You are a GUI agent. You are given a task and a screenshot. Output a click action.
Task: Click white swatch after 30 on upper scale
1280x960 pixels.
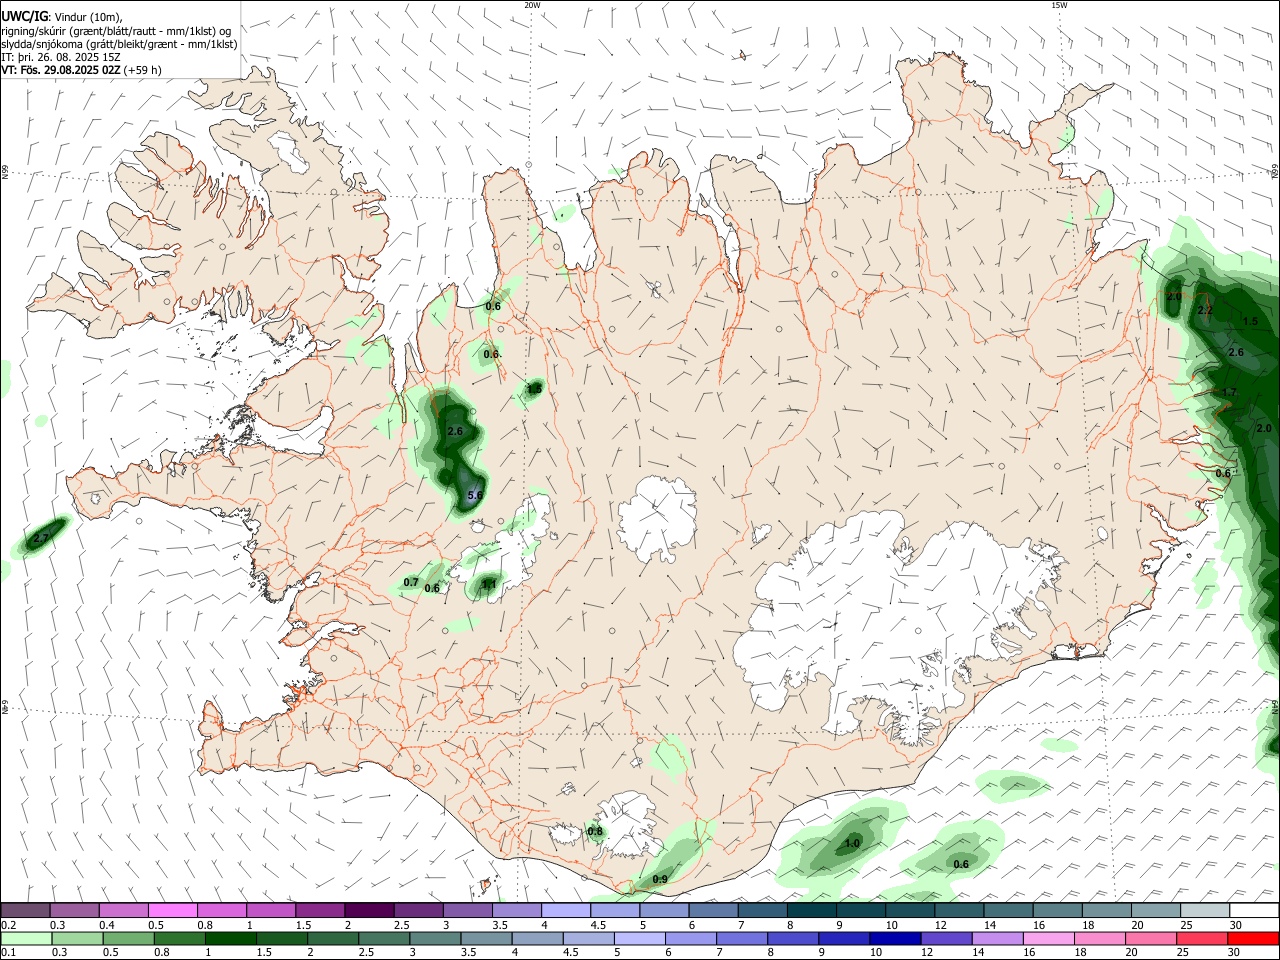click(1253, 910)
